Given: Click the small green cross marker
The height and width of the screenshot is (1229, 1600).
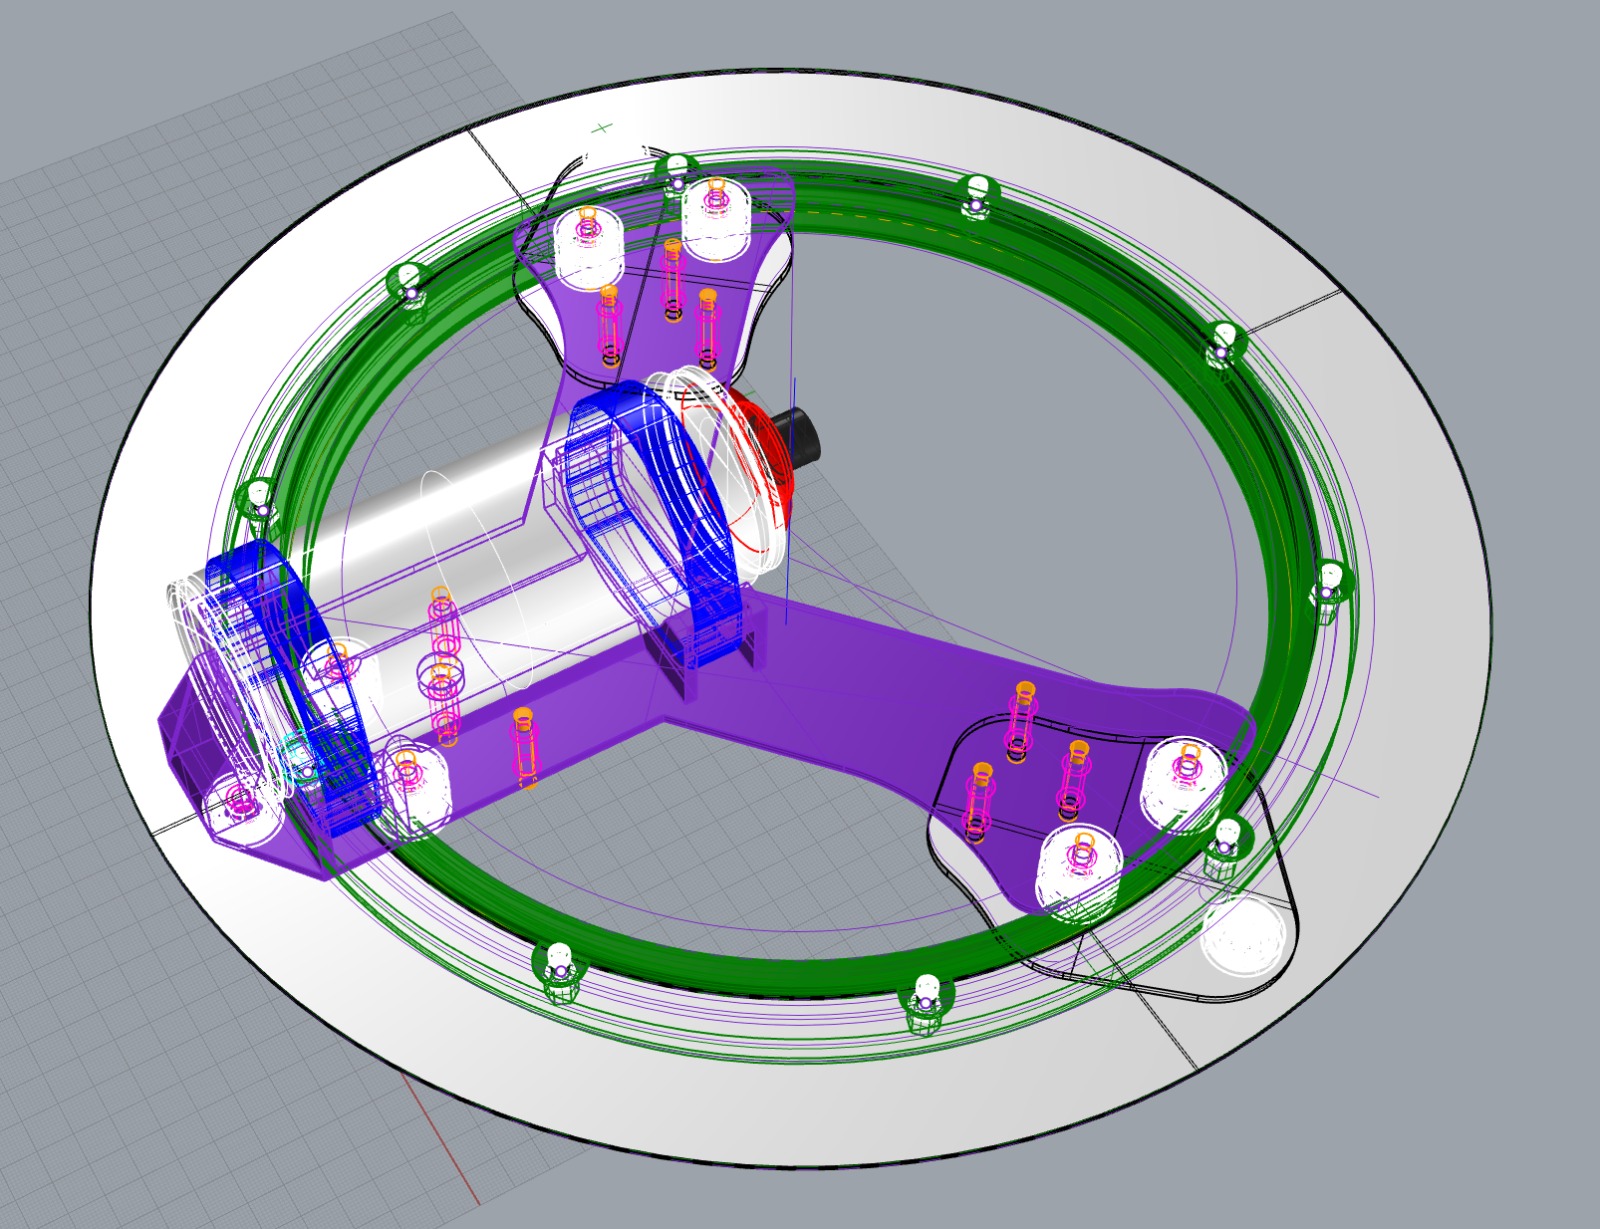Looking at the screenshot, I should tap(602, 128).
